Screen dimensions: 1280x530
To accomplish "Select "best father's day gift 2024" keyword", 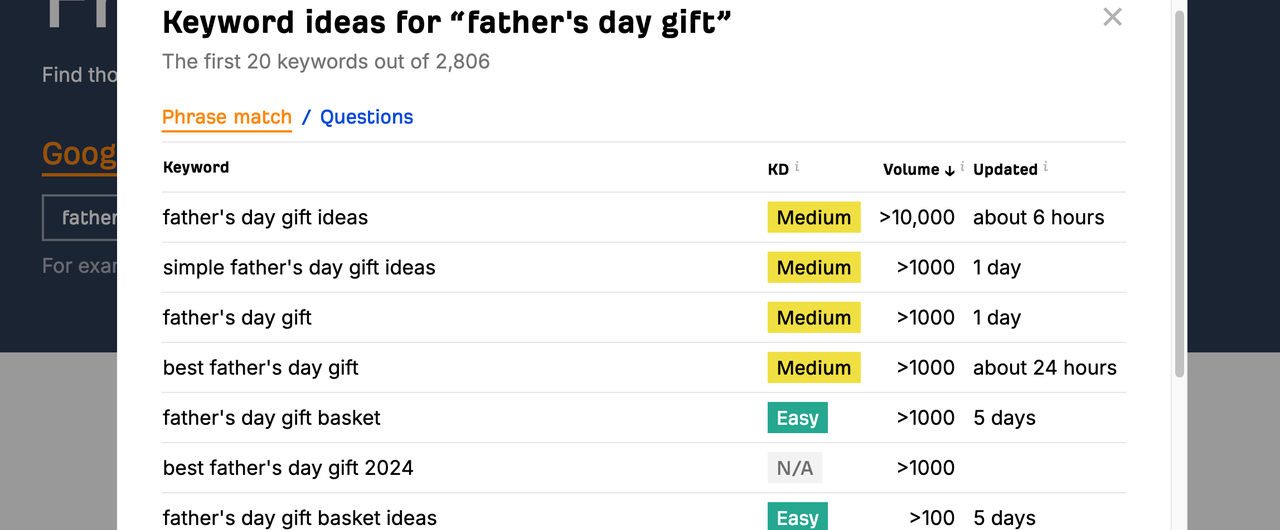I will (288, 468).
